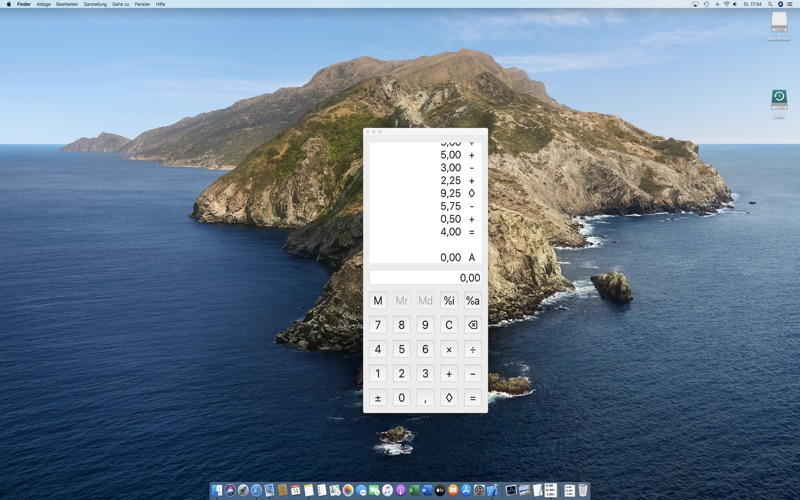Click the plus + key

point(449,373)
